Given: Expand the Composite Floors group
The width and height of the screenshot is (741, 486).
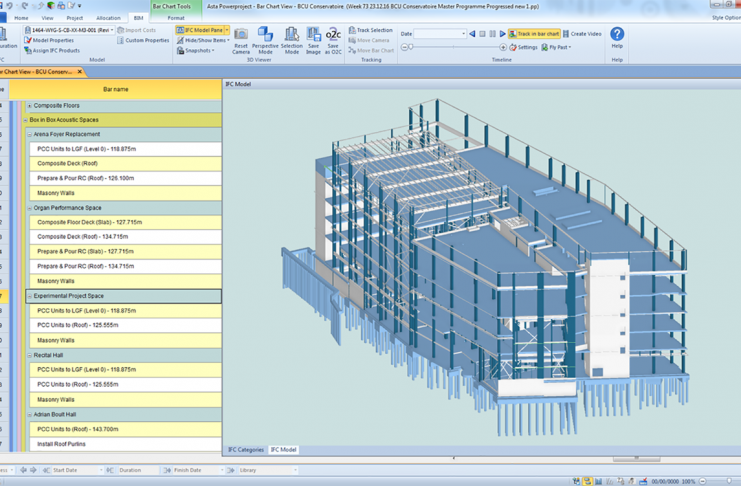Looking at the screenshot, I should (30, 106).
